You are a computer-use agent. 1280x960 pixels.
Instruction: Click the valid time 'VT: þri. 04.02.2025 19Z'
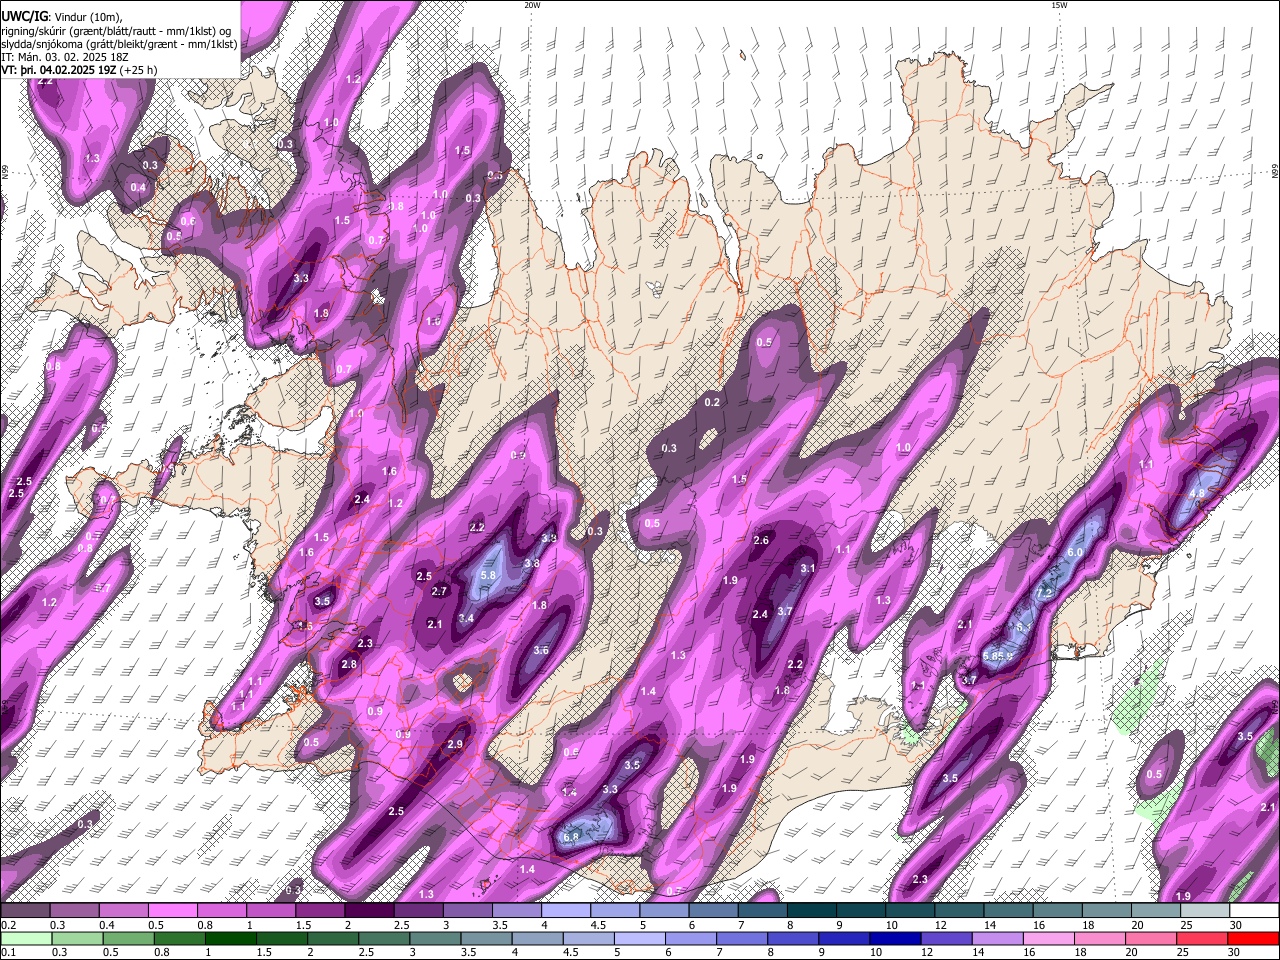pos(59,70)
